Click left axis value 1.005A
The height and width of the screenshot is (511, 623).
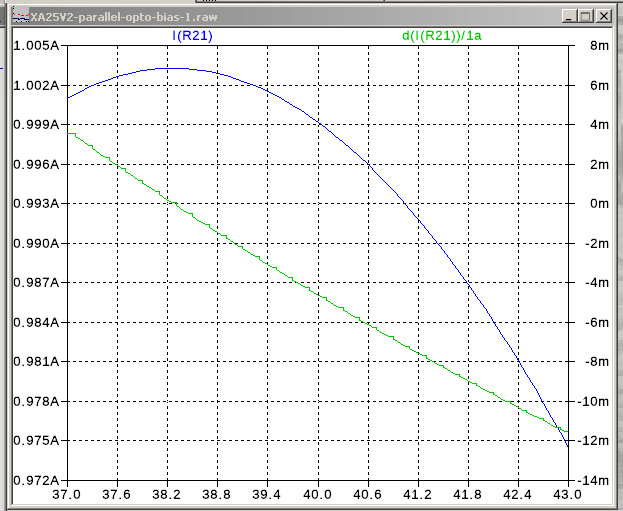pos(36,46)
